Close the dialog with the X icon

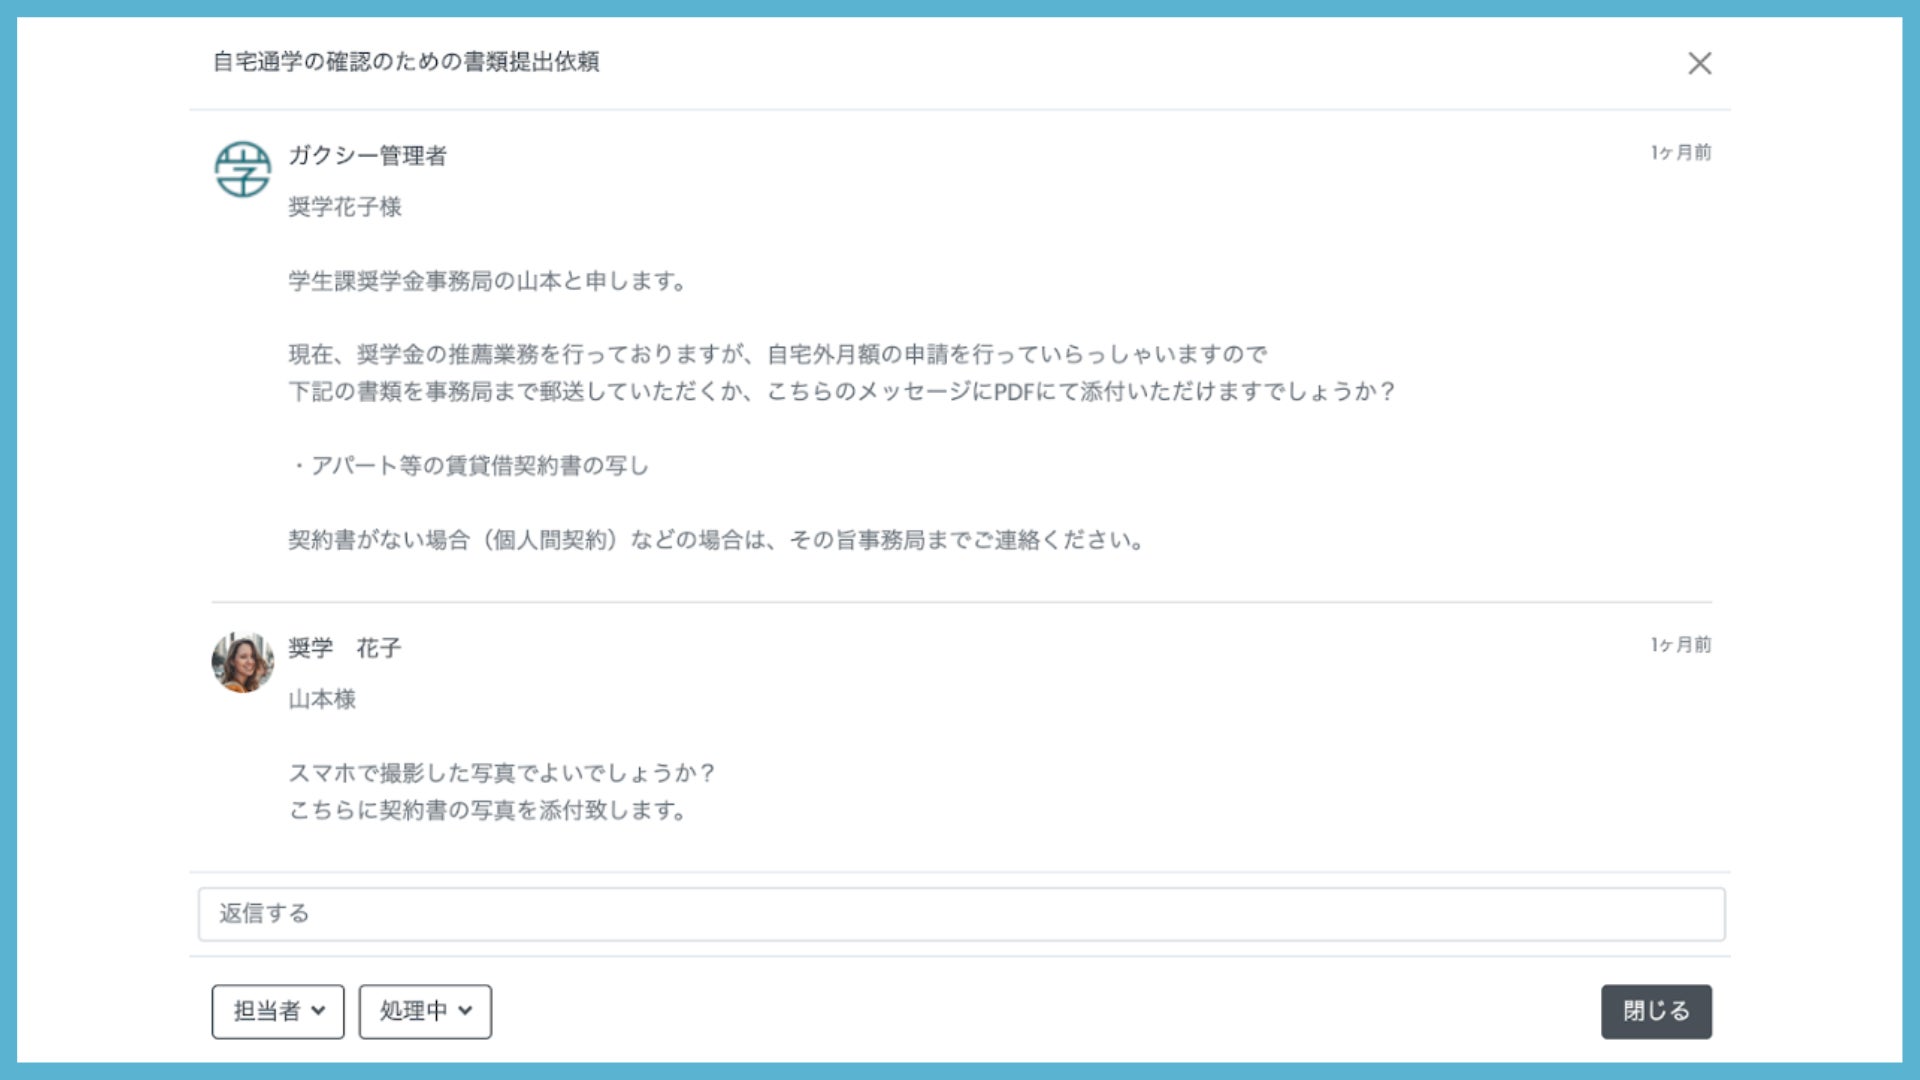point(1699,63)
